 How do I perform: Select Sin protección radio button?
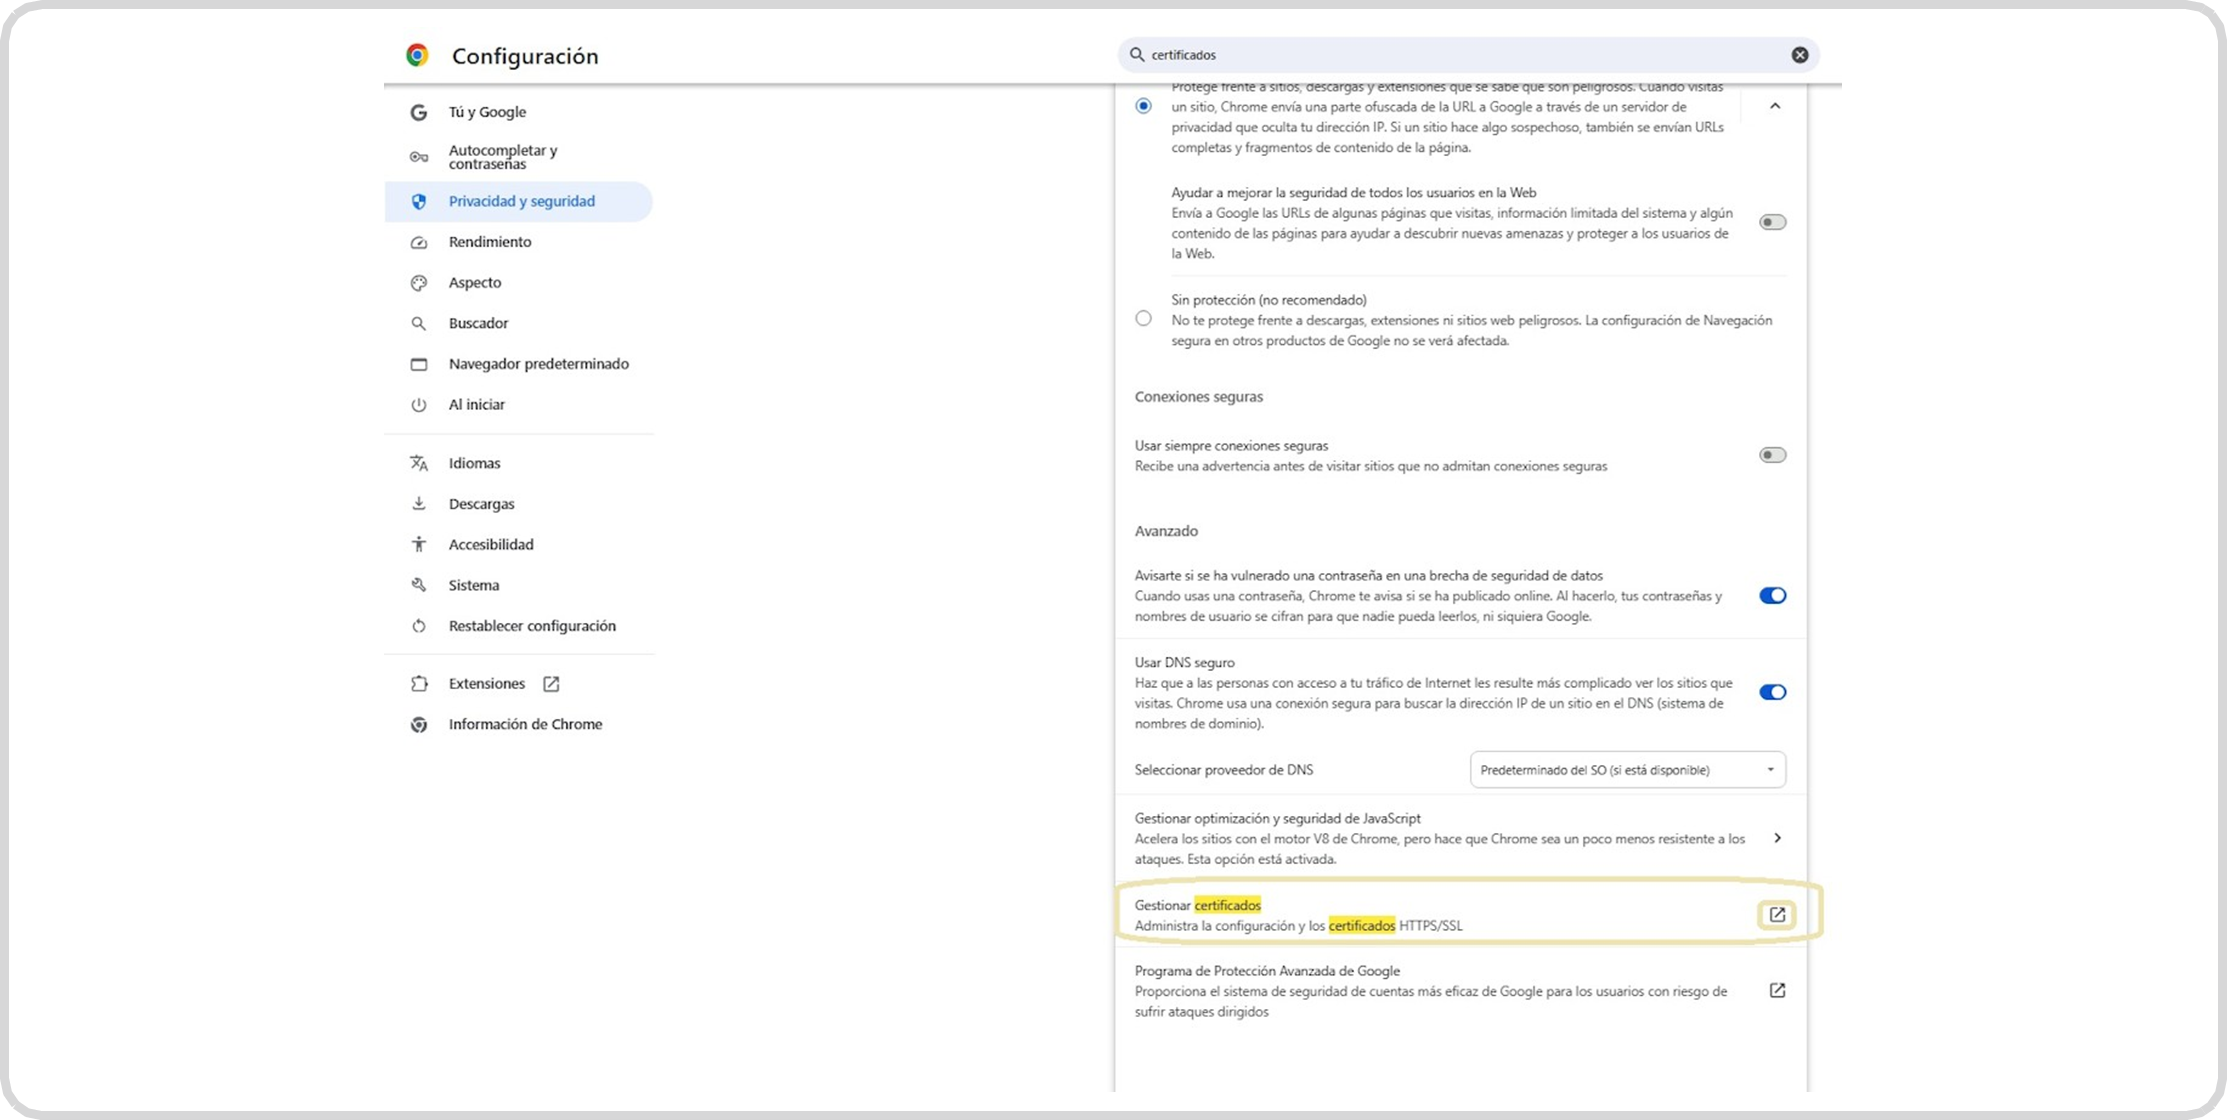coord(1143,318)
